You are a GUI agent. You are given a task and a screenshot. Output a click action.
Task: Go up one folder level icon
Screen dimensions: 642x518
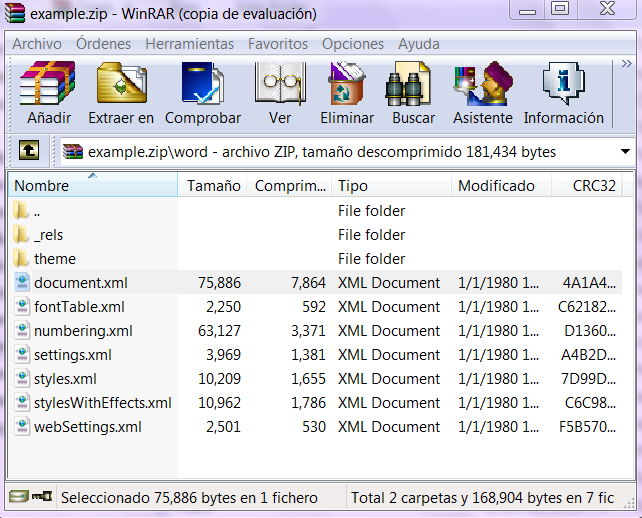coord(29,150)
